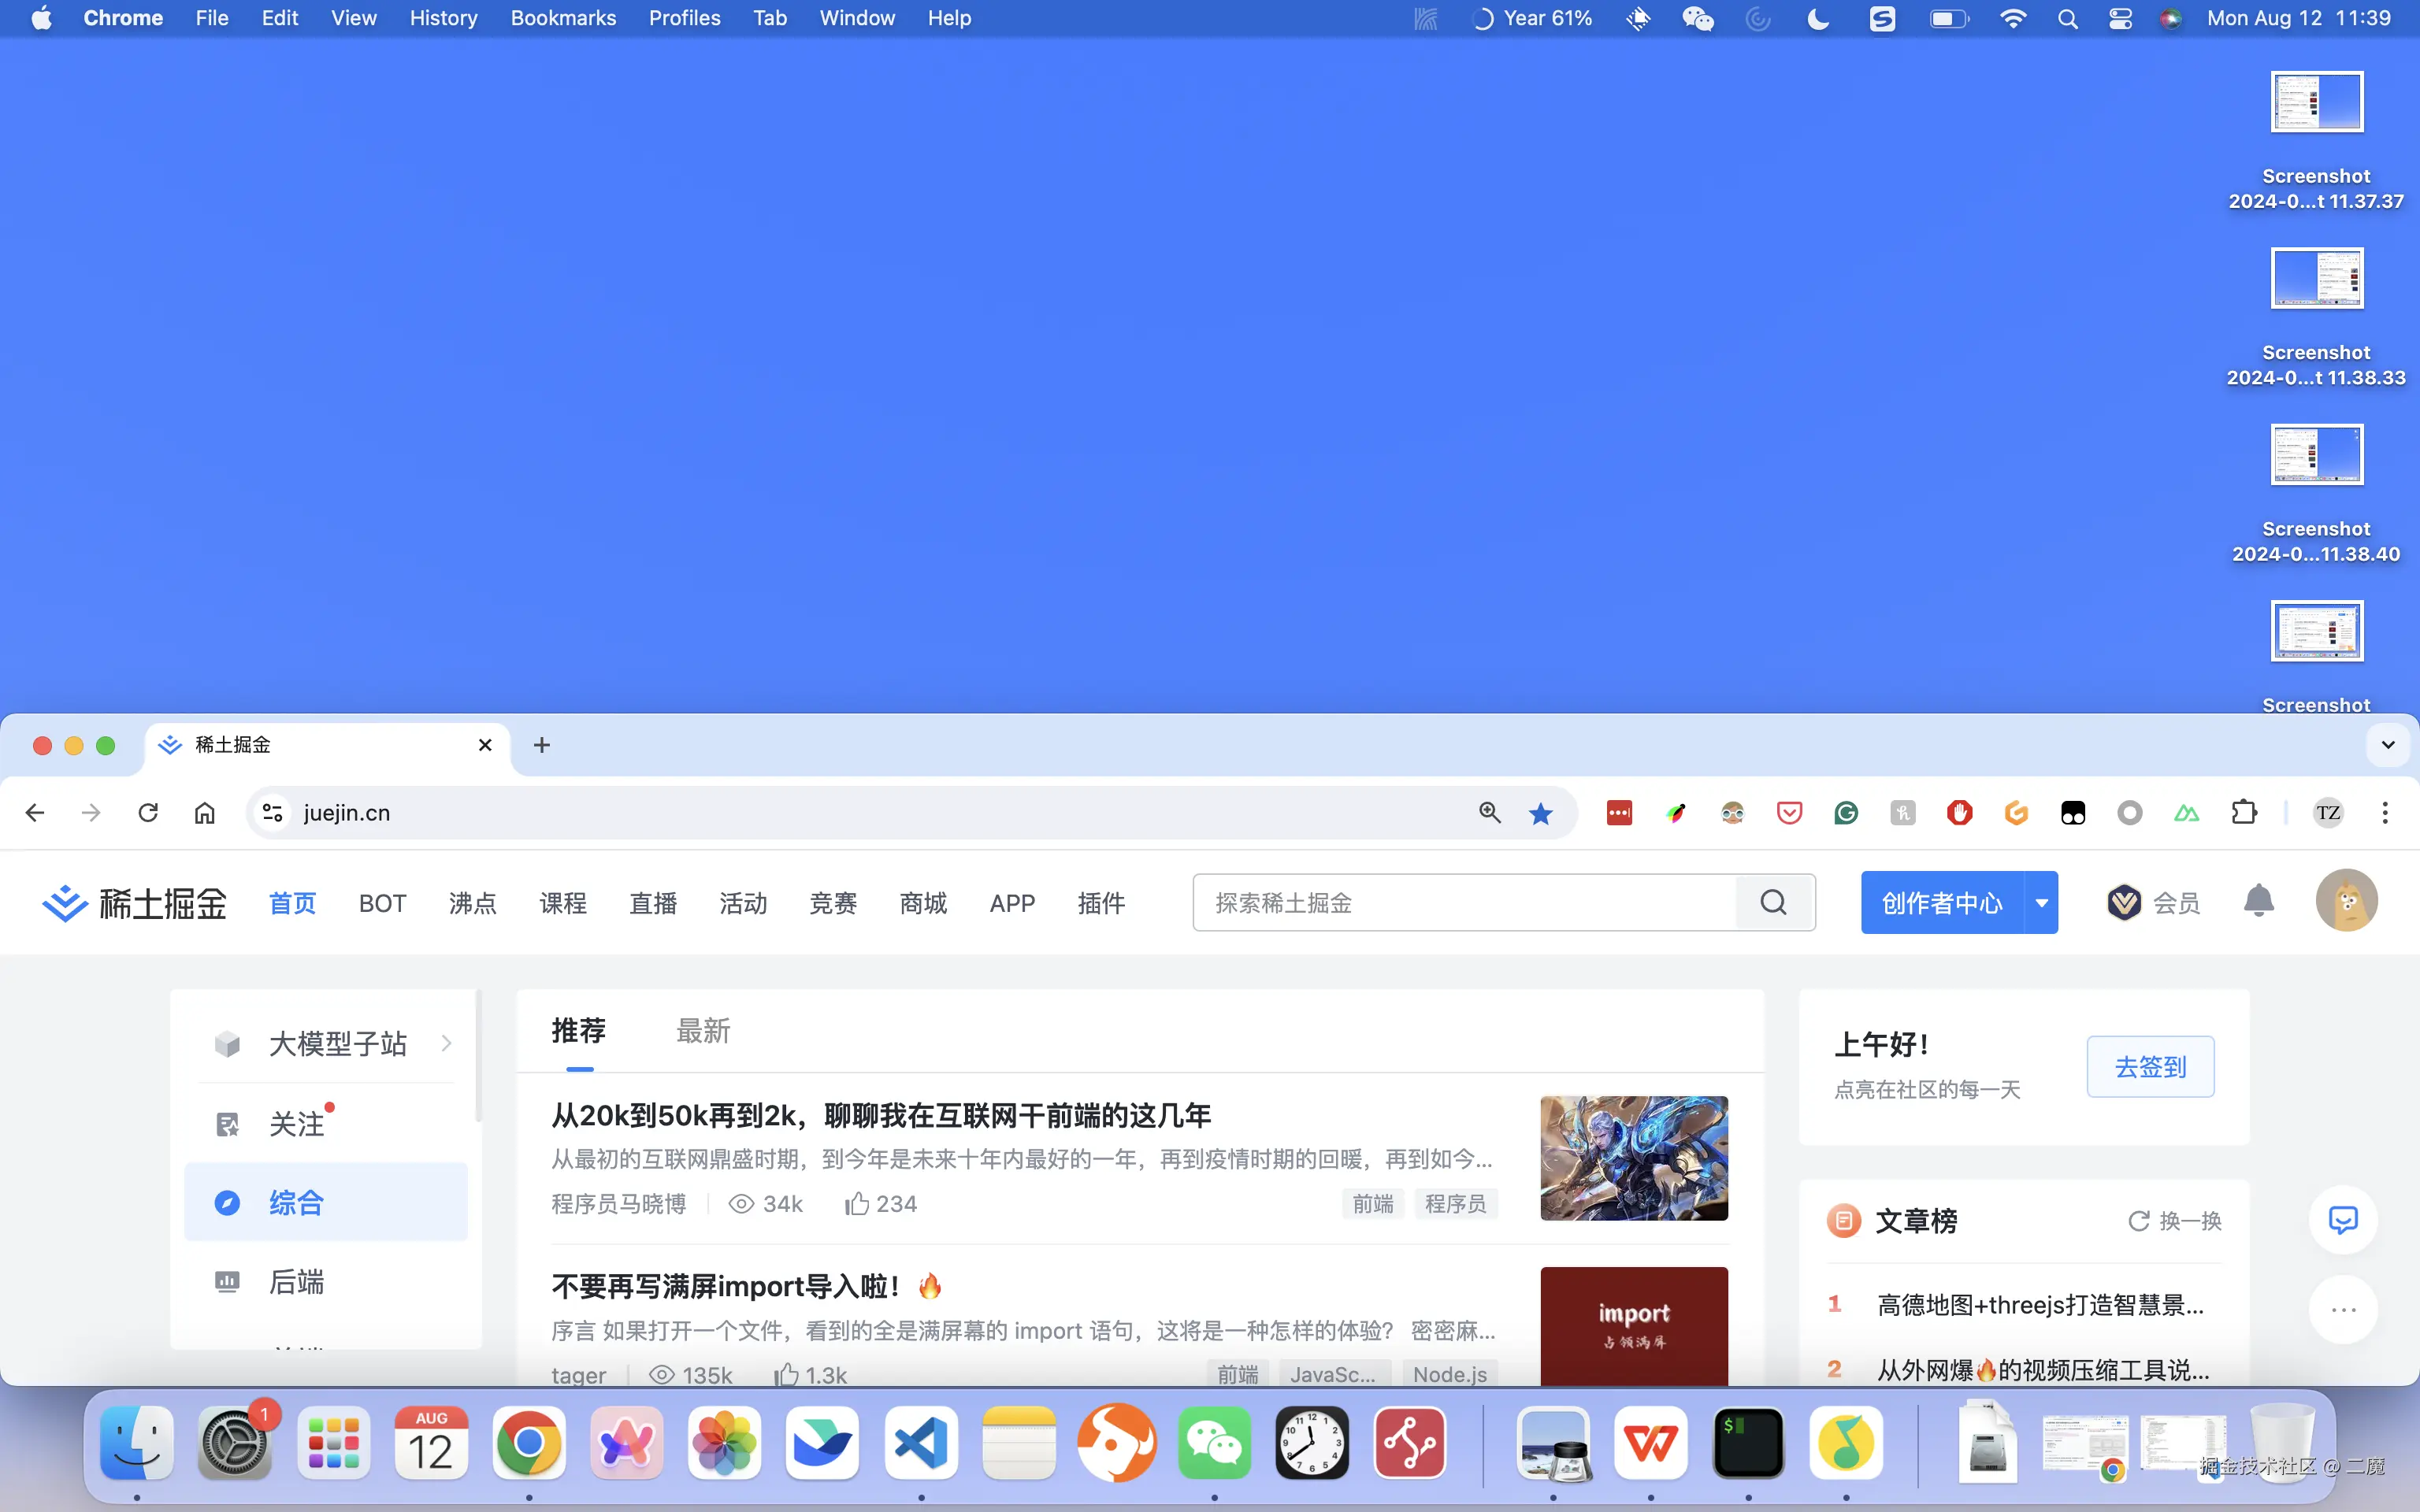Toggle dark mode via the moon menu icon

[1818, 18]
